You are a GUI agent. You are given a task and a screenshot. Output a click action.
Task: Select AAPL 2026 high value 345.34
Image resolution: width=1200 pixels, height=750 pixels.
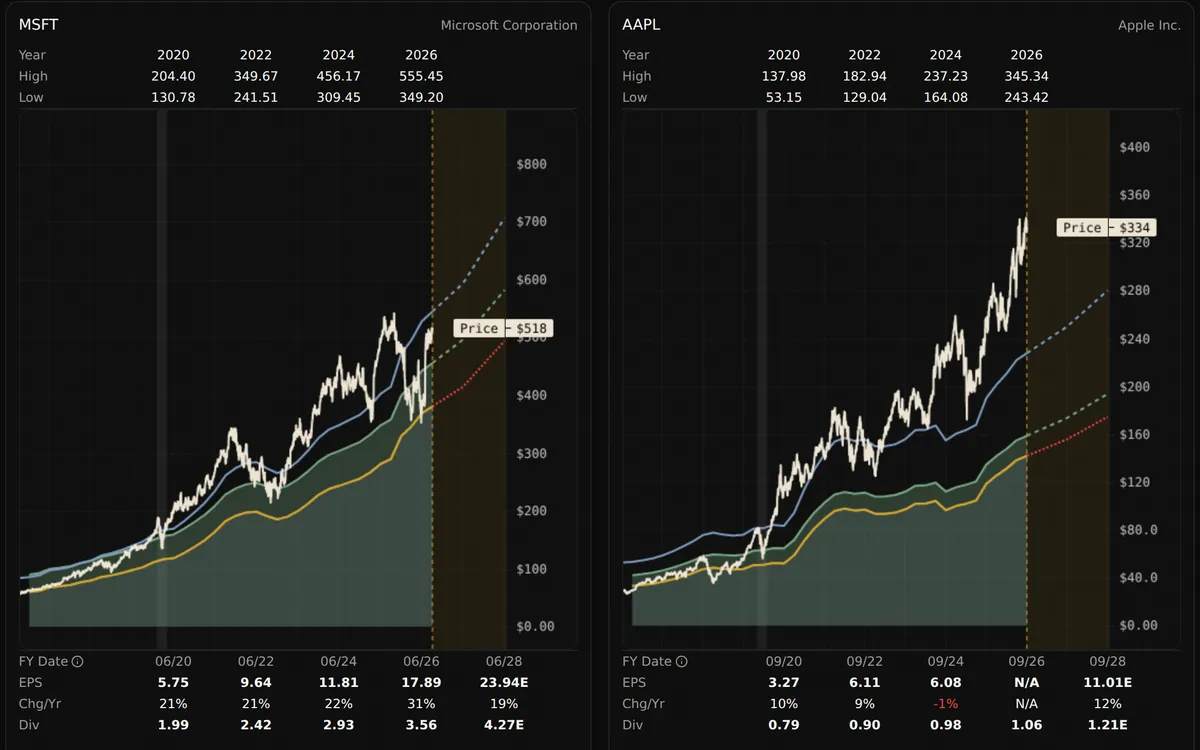tap(1027, 76)
